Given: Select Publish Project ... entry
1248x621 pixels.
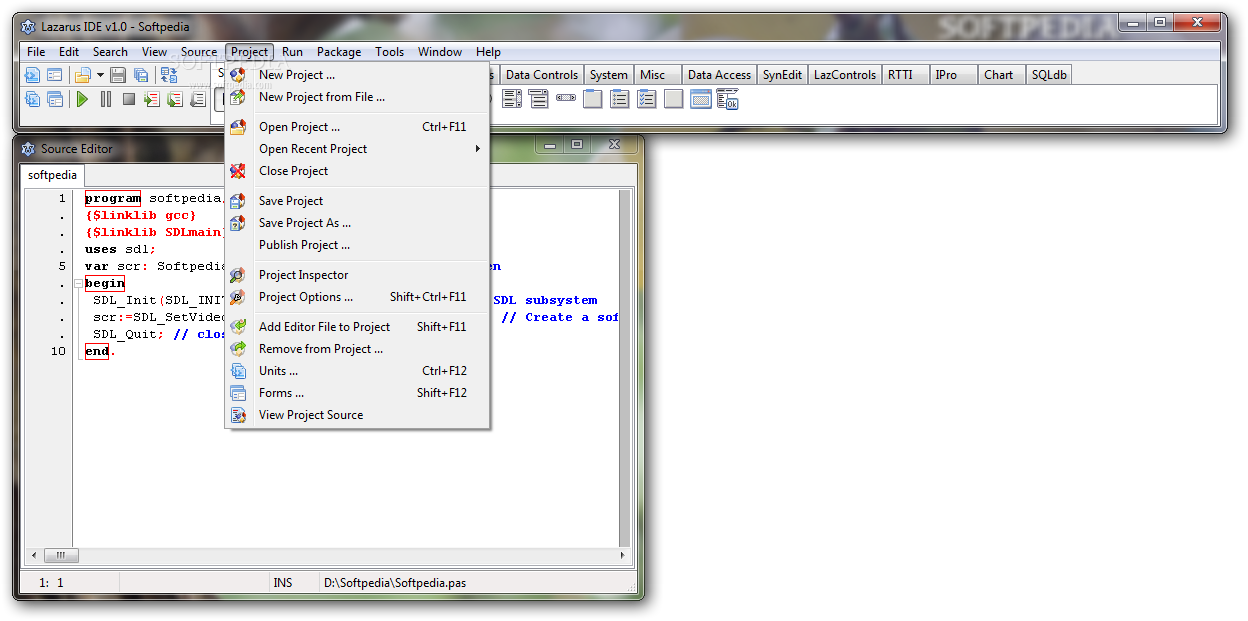Looking at the screenshot, I should pyautogui.click(x=358, y=245).
